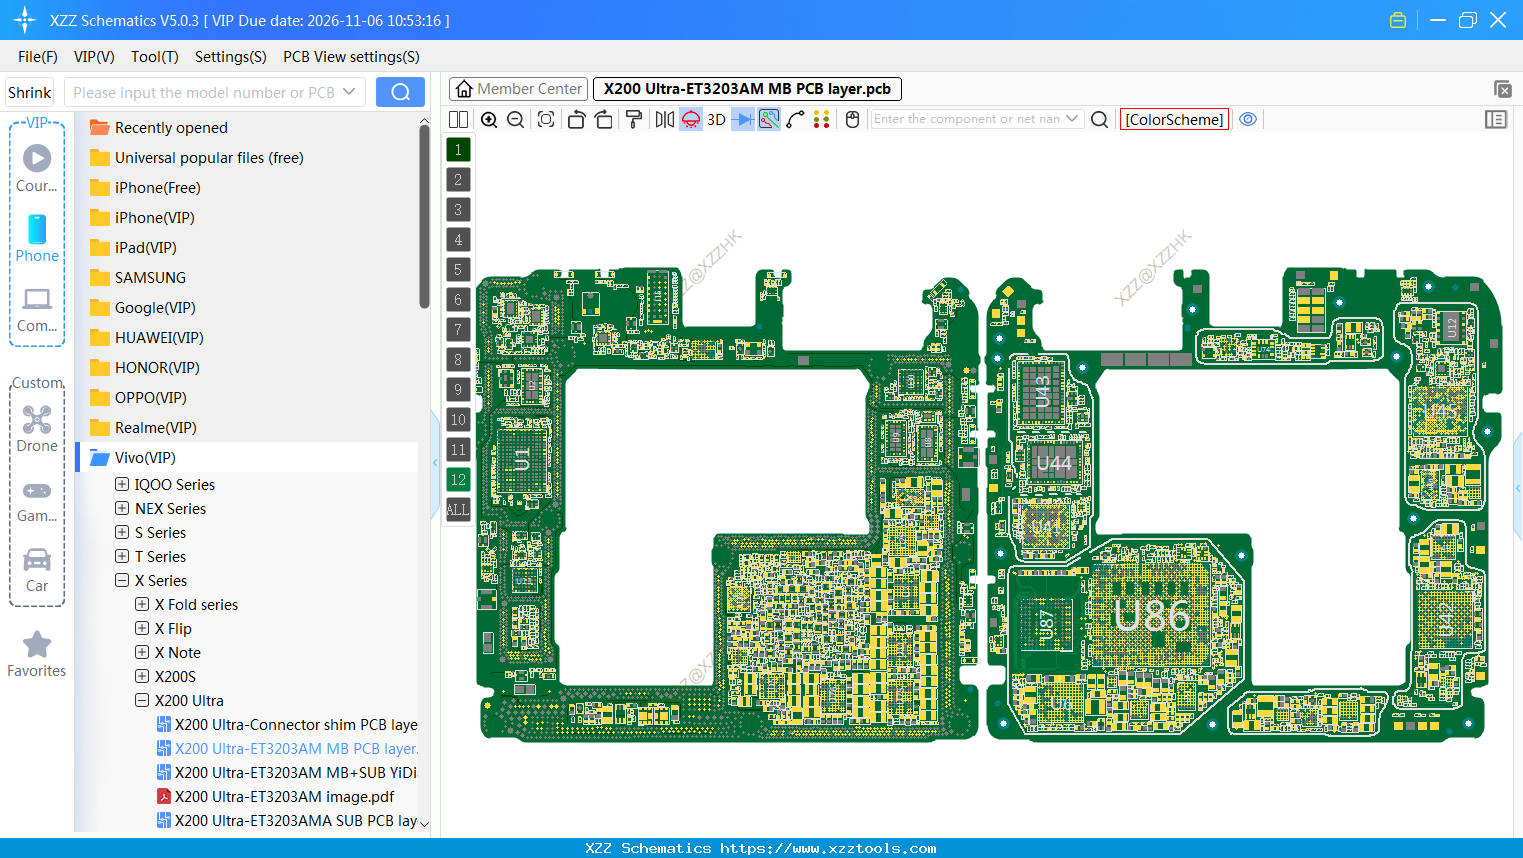Click the split-screen compare icon
Image resolution: width=1523 pixels, height=858 pixels.
pos(457,119)
